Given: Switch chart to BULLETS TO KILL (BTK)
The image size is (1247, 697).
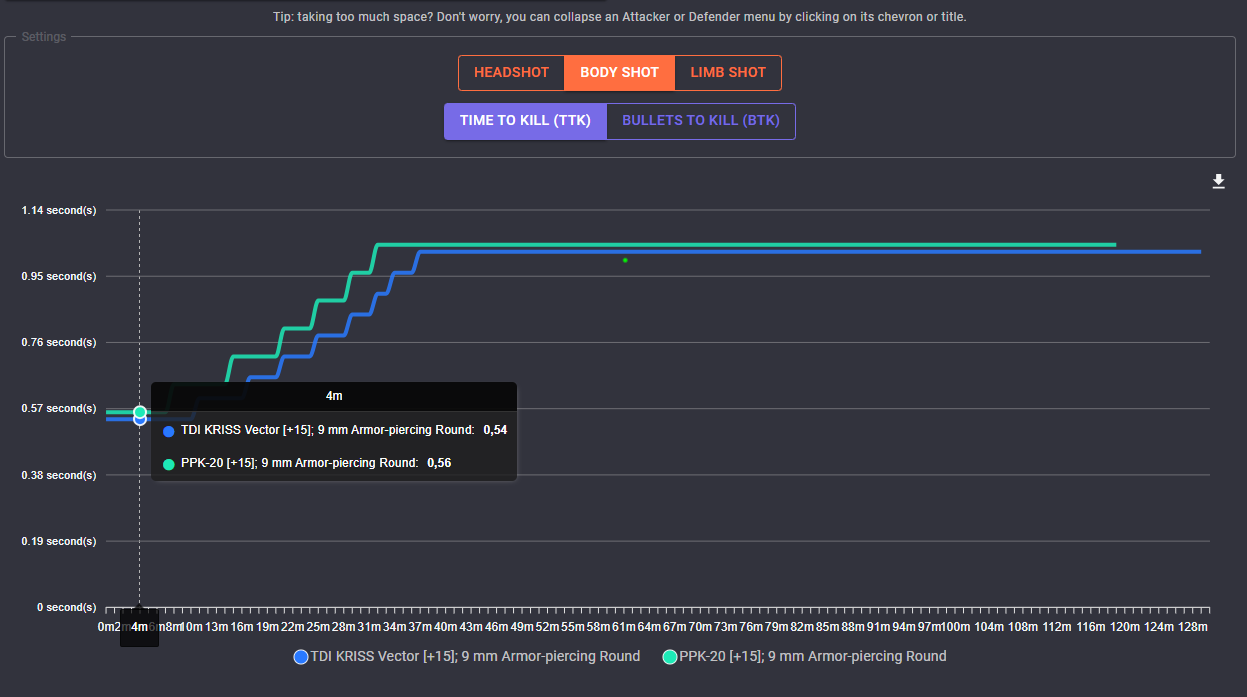Looking at the screenshot, I should point(701,121).
